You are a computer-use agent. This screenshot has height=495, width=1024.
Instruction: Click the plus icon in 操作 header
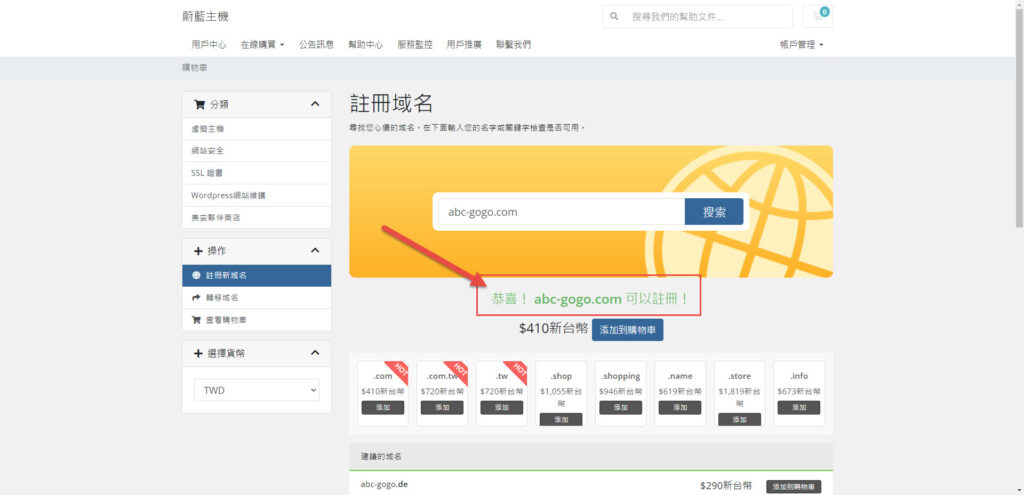[199, 250]
